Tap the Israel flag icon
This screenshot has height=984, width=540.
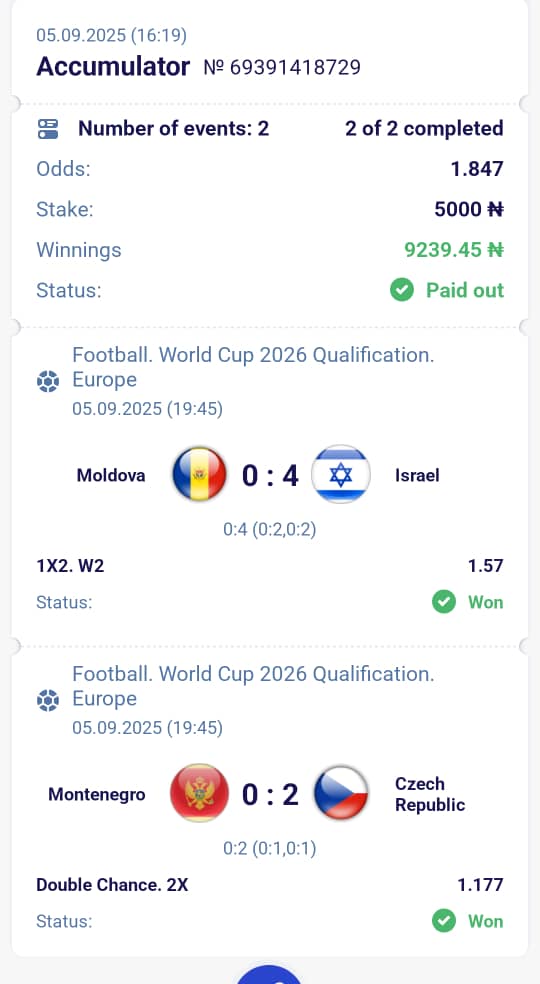[340, 474]
